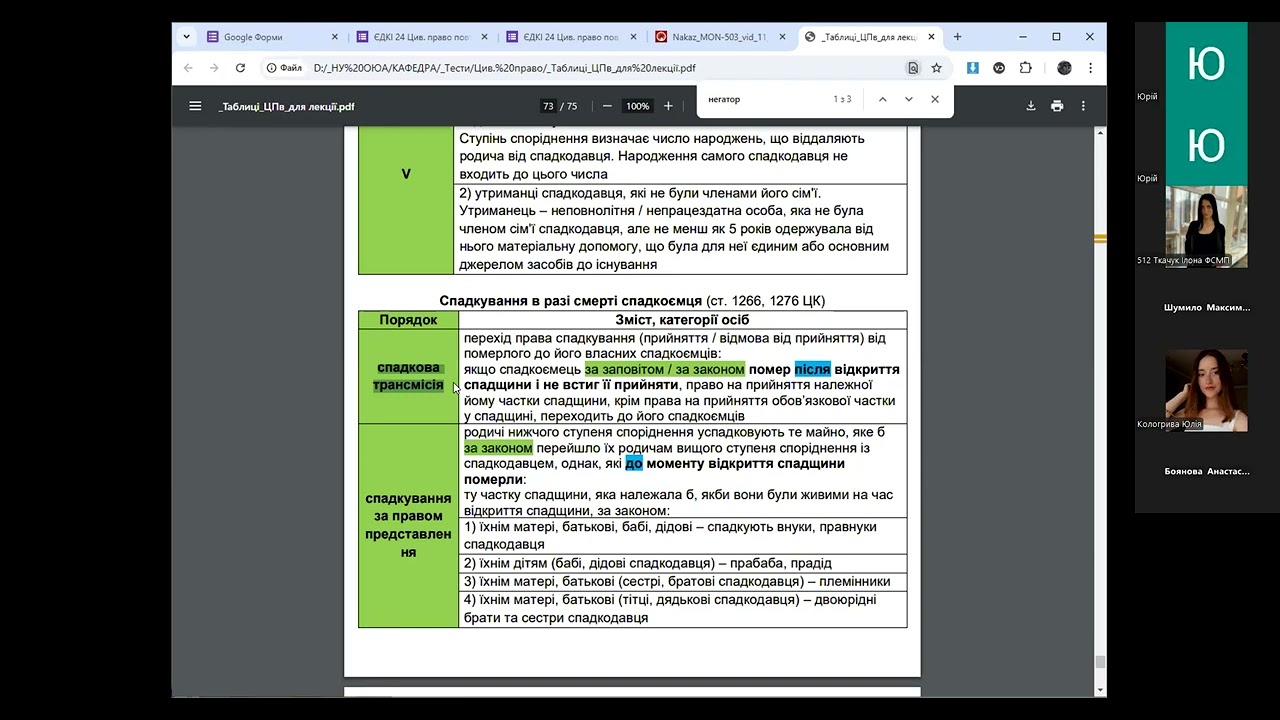Open the Chrome profile avatar
The image size is (1280, 720).
[x=1064, y=68]
